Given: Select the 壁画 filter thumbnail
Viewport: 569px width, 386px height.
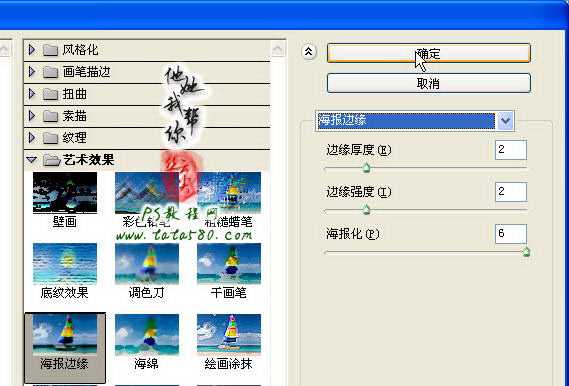Looking at the screenshot, I should (x=65, y=192).
